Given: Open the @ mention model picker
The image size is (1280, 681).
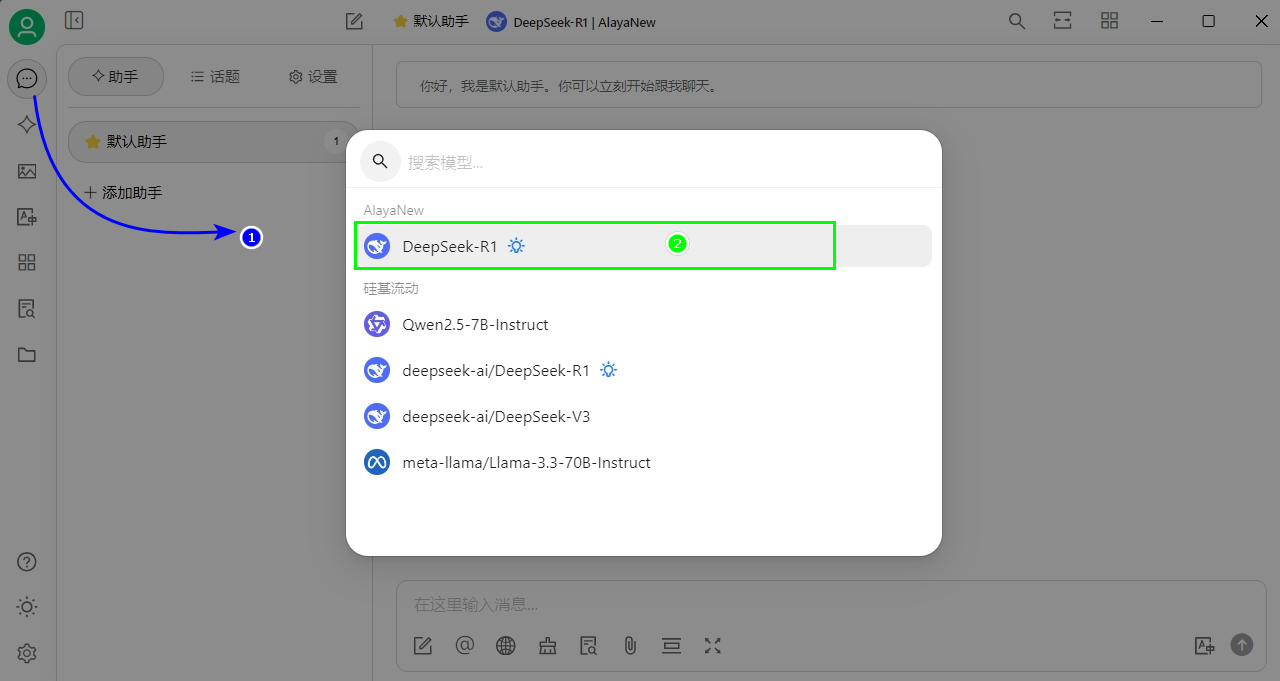Looking at the screenshot, I should (x=464, y=645).
